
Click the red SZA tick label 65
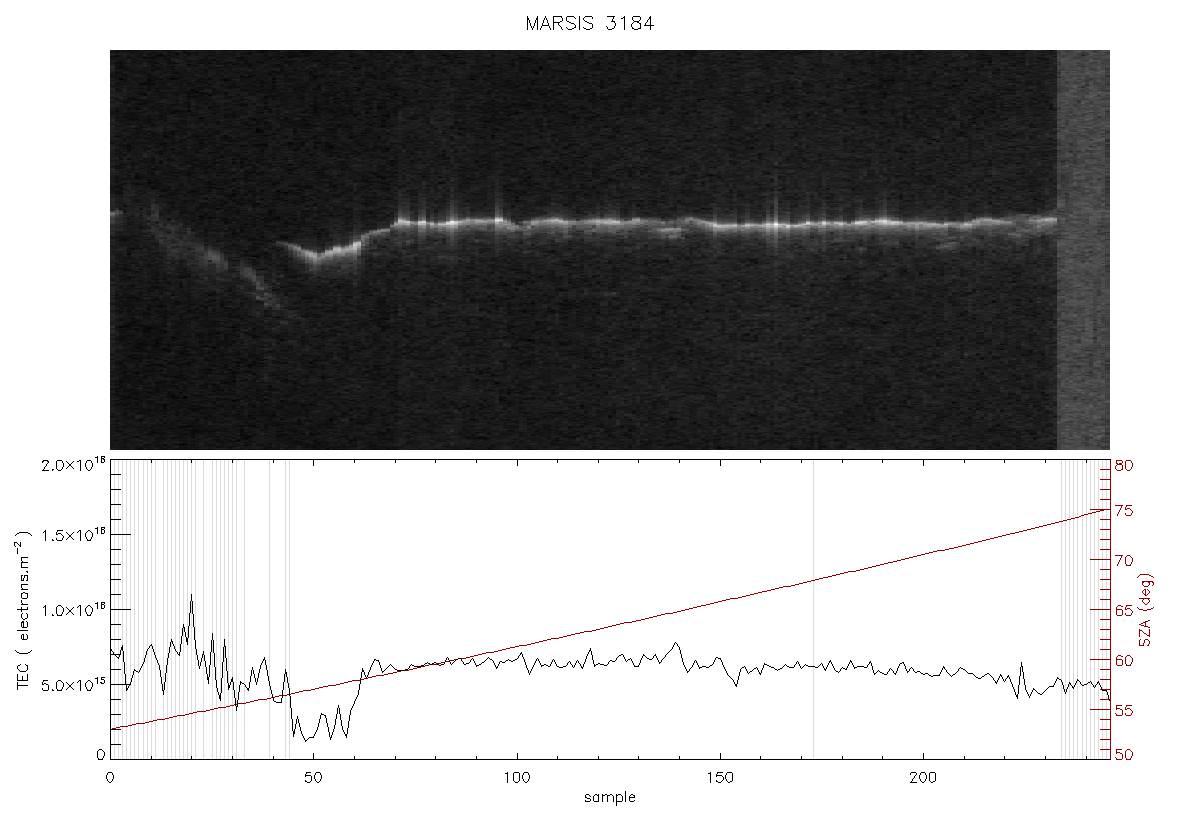(x=1124, y=610)
